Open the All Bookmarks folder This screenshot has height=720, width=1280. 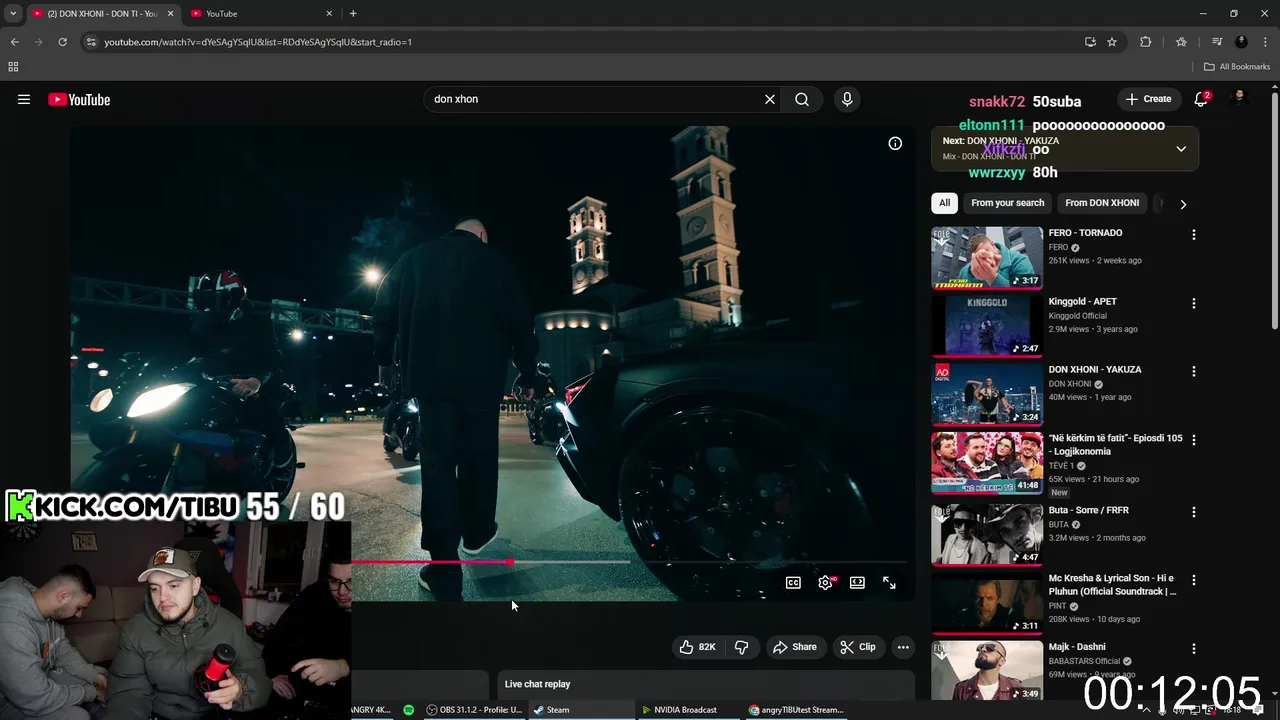(x=1237, y=67)
